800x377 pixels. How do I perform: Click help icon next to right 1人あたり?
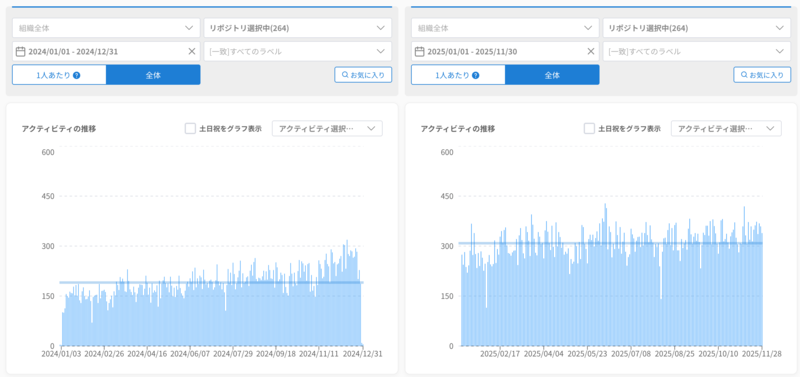[476, 75]
